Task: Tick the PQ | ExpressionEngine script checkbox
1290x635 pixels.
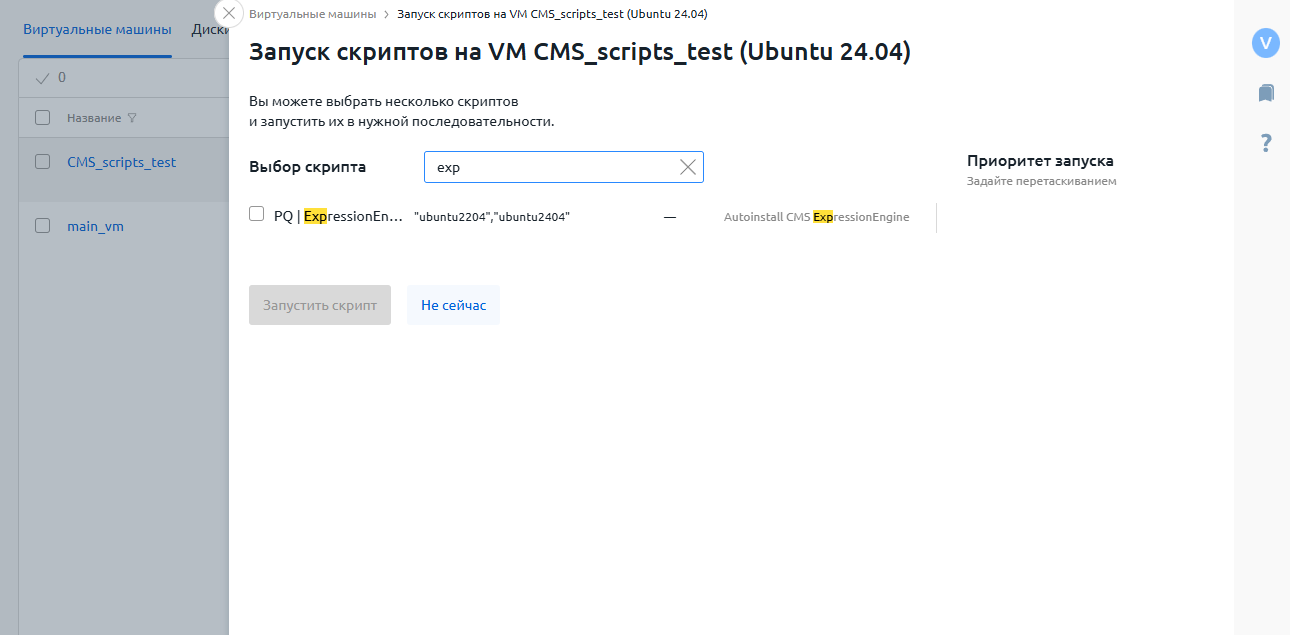Action: point(257,214)
